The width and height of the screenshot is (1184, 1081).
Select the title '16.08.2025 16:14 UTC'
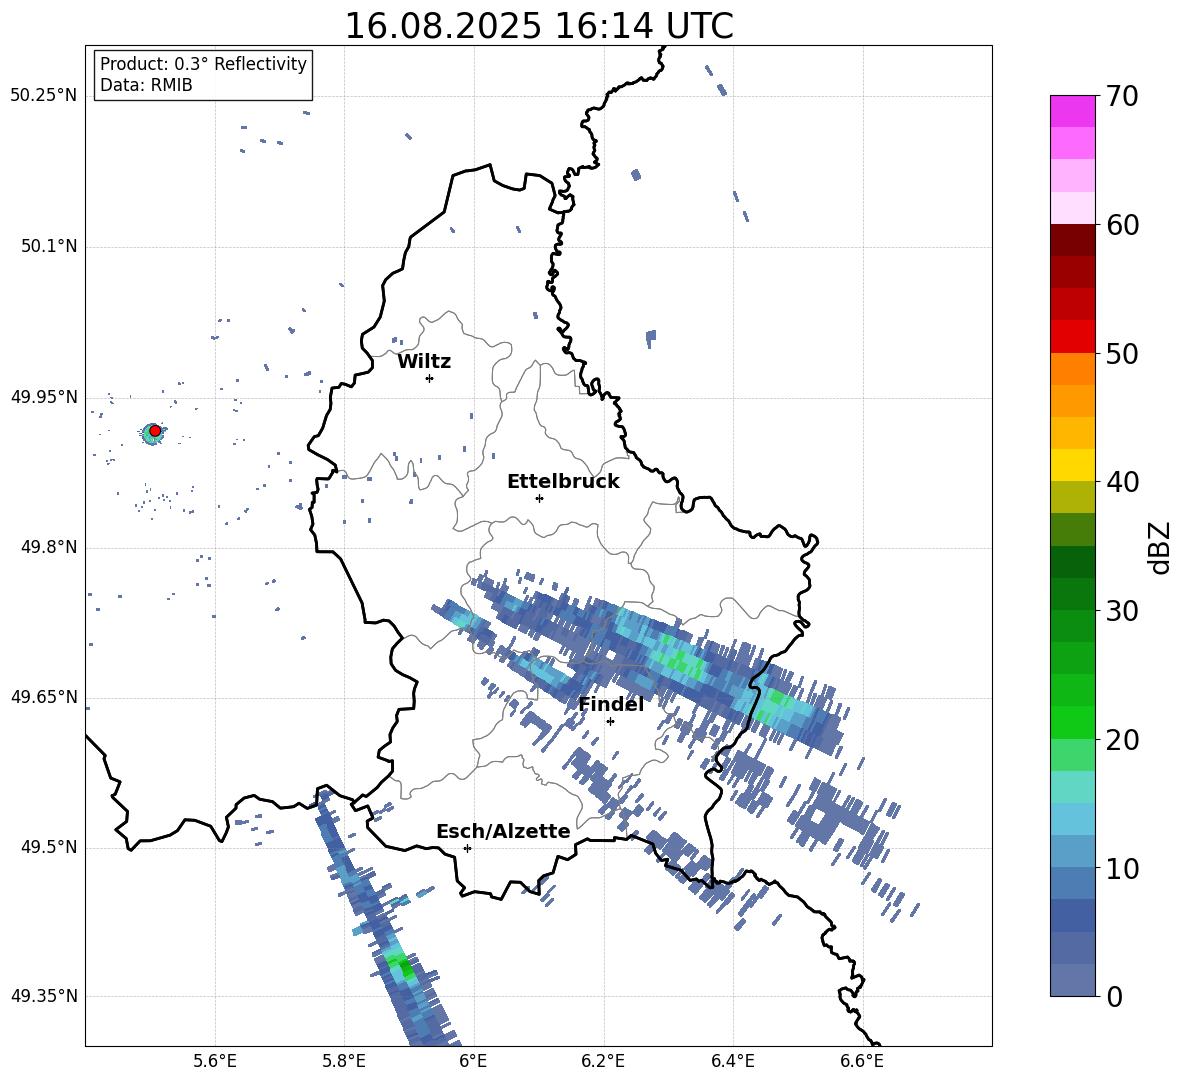coord(538,26)
